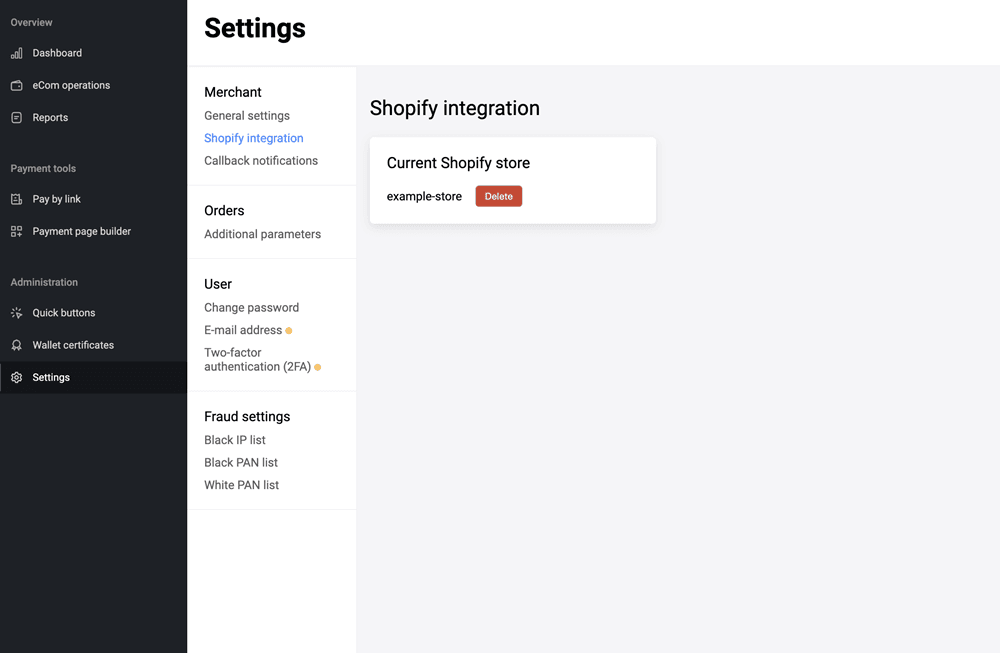This screenshot has width=1000, height=653.
Task: View the Black IP list
Action: pyautogui.click(x=235, y=440)
